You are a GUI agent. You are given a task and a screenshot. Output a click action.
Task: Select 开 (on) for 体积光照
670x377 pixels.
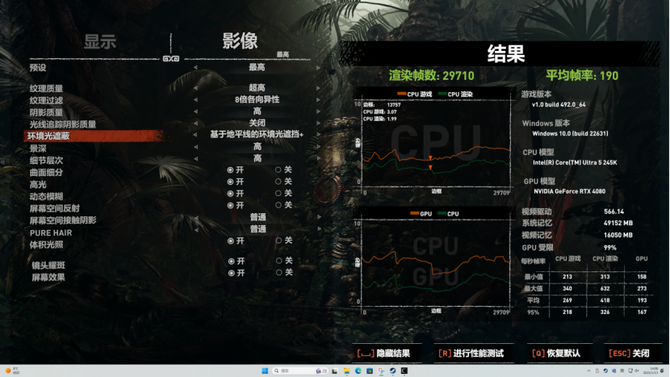pyautogui.click(x=235, y=241)
